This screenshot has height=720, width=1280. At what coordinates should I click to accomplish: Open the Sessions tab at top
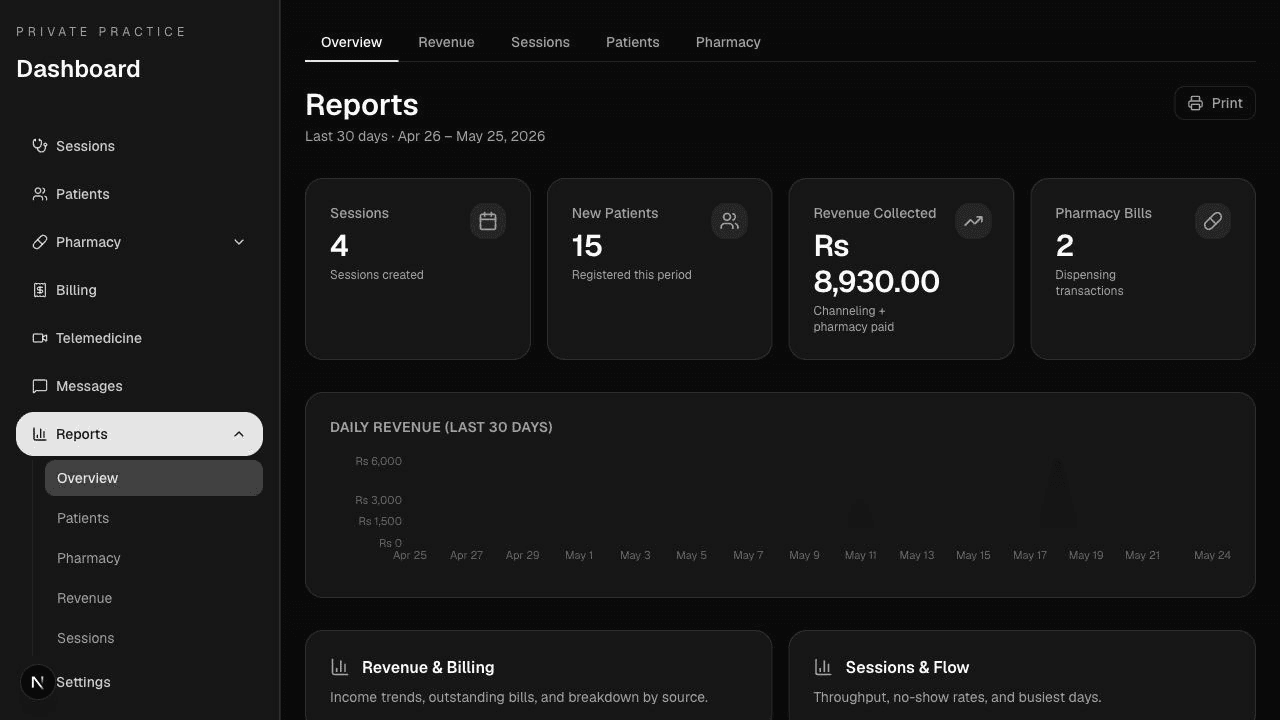540,42
